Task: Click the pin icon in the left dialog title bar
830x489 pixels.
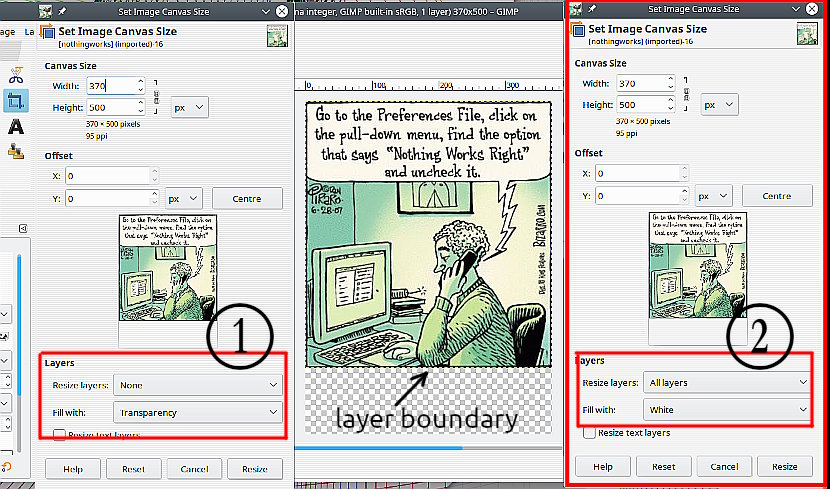Action: 62,11
